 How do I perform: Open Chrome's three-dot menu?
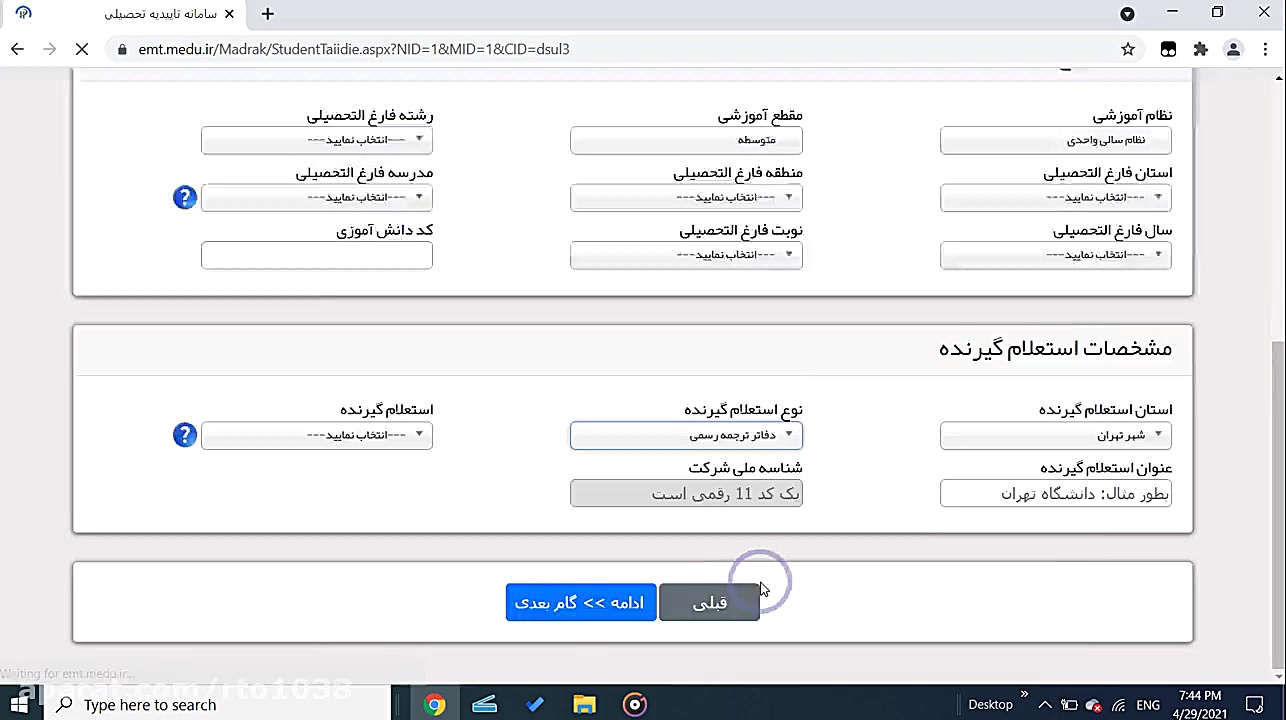pos(1264,48)
